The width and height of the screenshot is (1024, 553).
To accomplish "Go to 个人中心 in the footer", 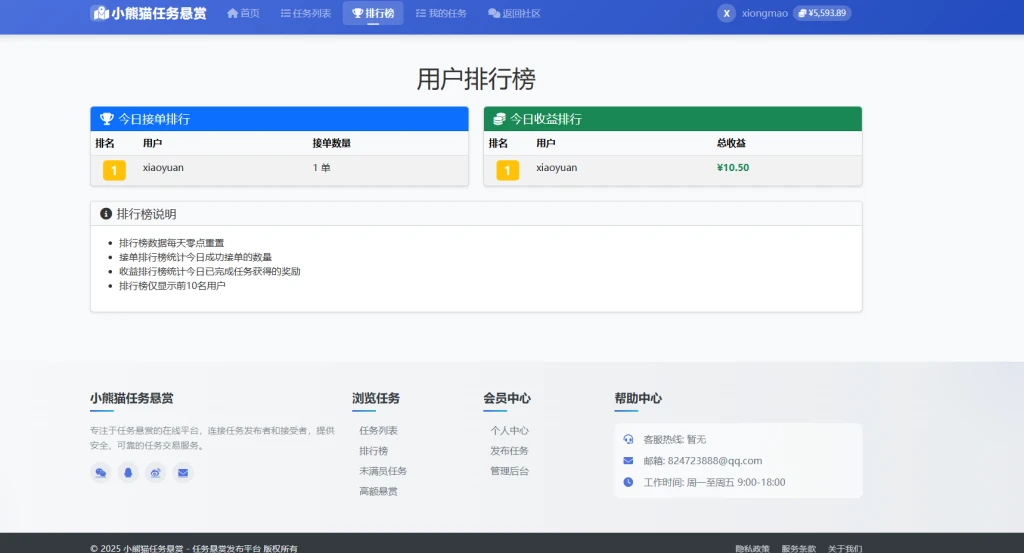I will (509, 431).
